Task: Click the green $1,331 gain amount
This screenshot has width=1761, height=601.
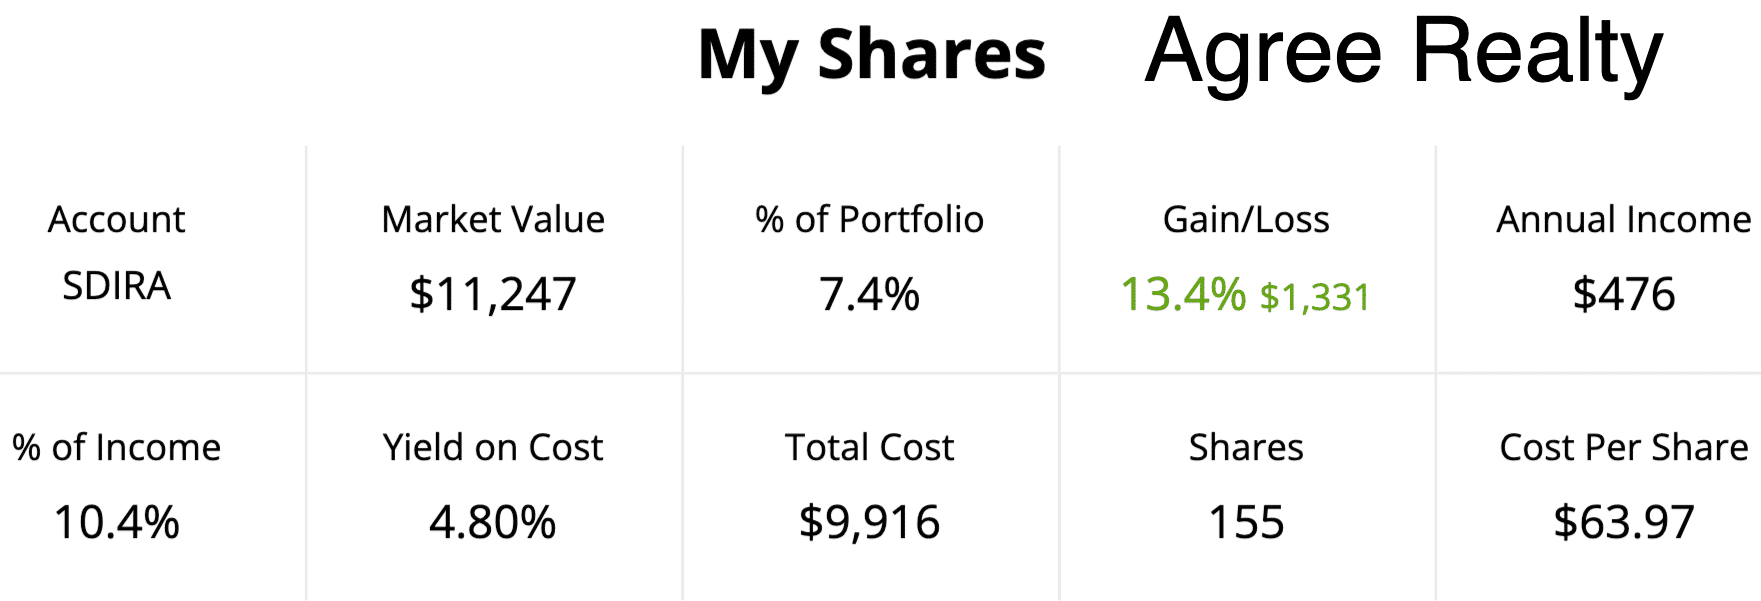Action: [x=1315, y=298]
